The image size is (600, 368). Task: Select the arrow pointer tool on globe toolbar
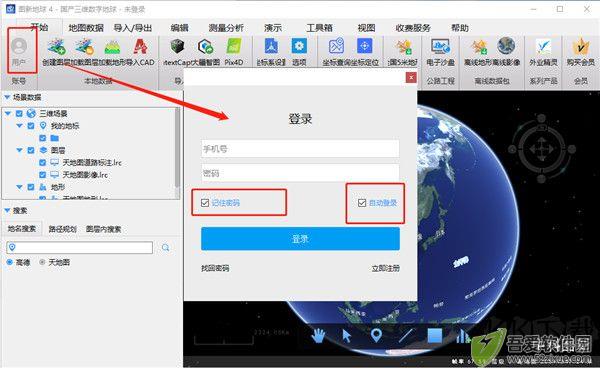pyautogui.click(x=347, y=336)
